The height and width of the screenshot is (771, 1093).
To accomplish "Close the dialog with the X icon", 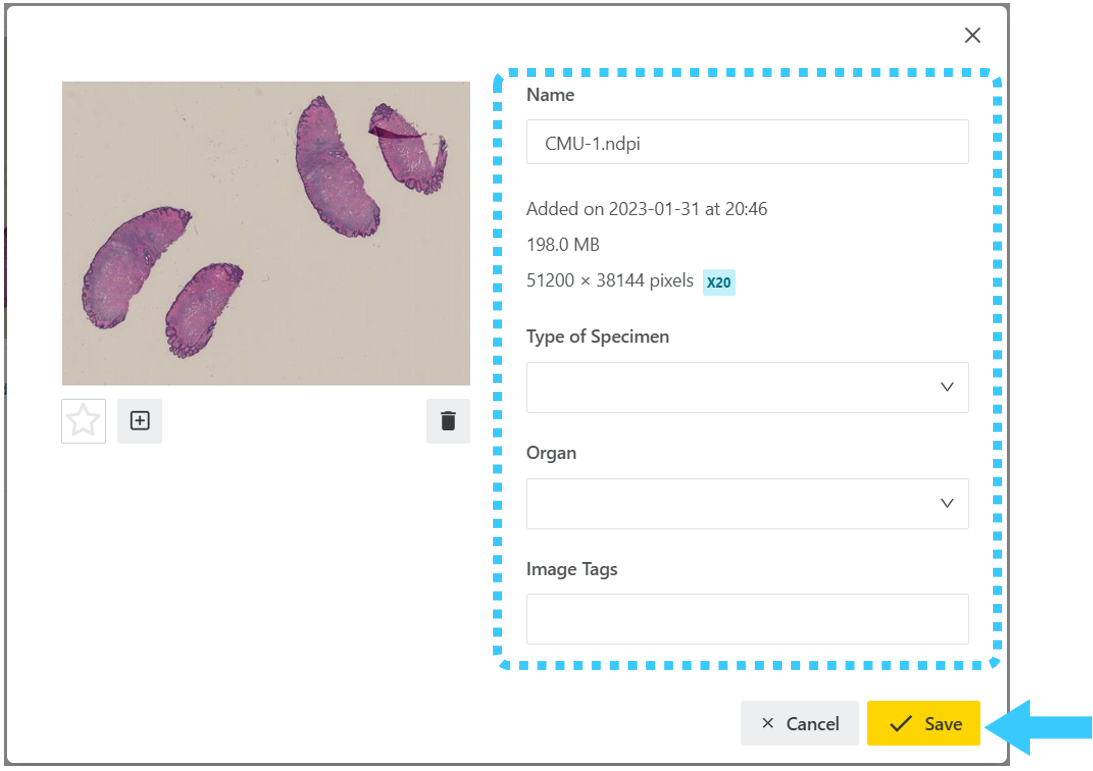I will coord(972,35).
